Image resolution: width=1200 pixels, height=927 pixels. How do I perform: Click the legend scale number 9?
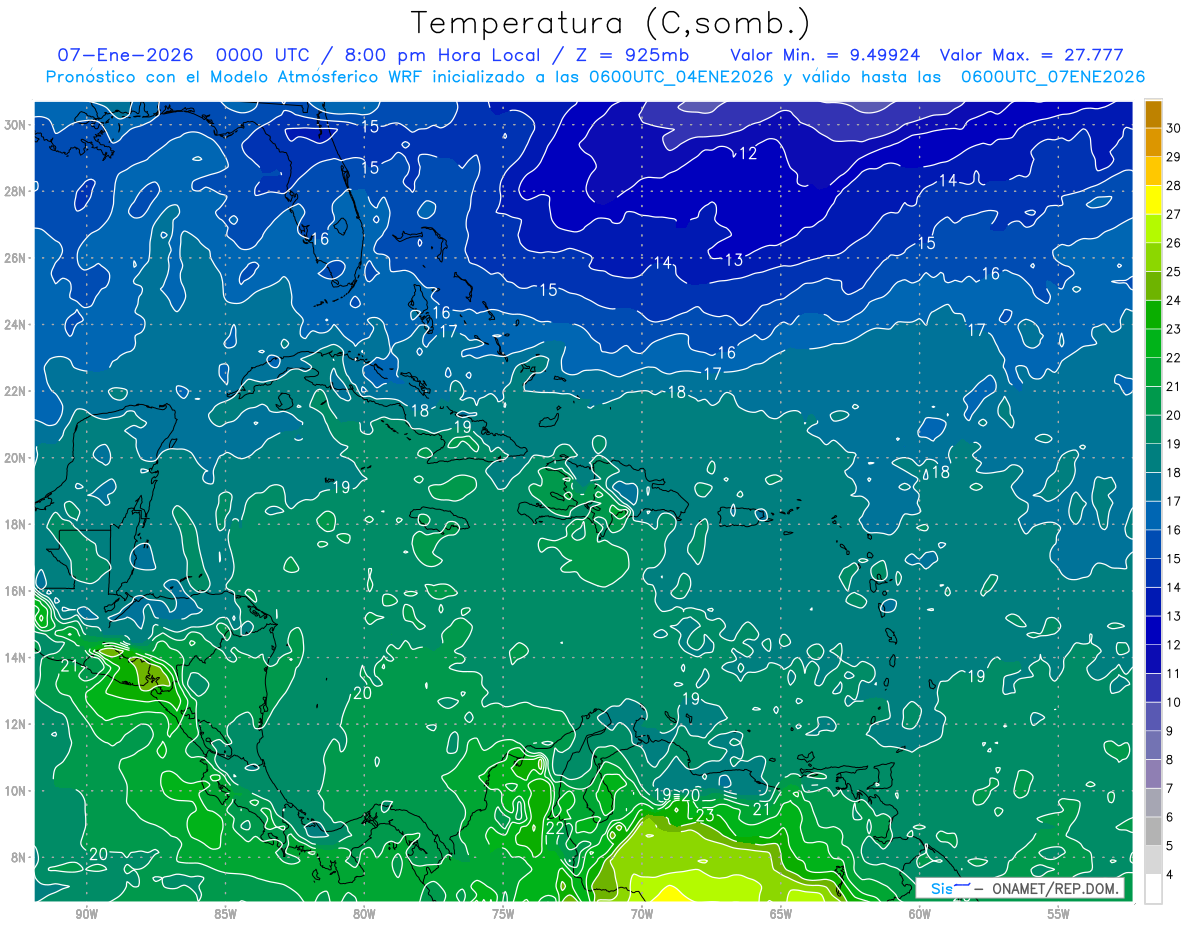pyautogui.click(x=1171, y=731)
